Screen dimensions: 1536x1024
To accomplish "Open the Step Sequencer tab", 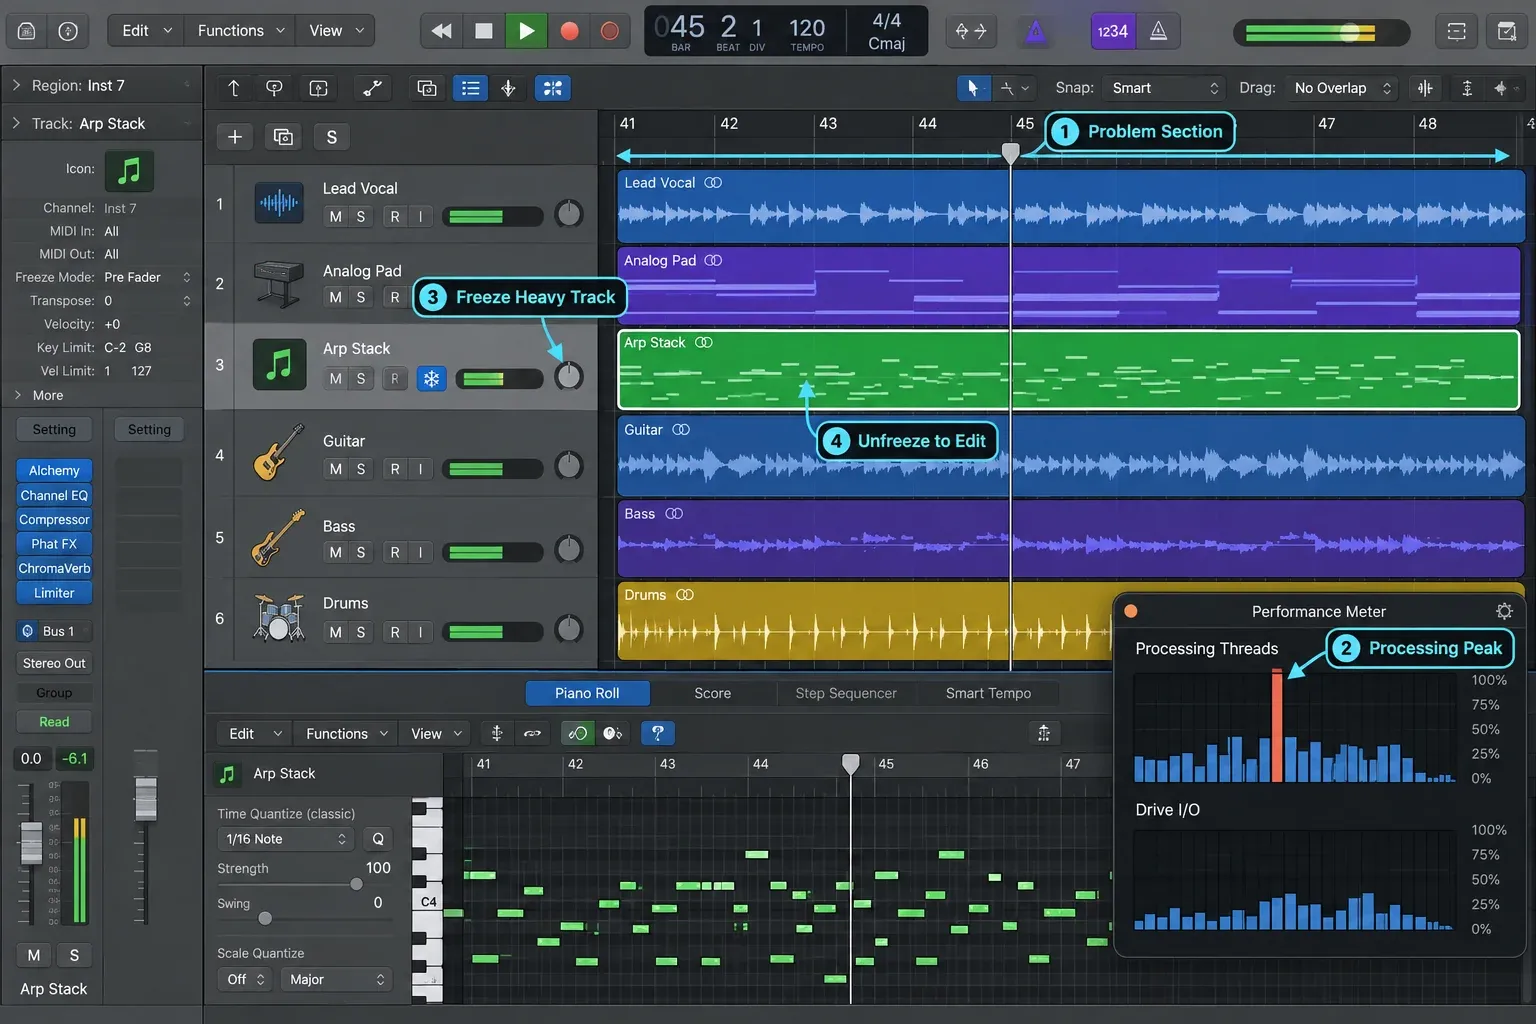I will point(846,693).
